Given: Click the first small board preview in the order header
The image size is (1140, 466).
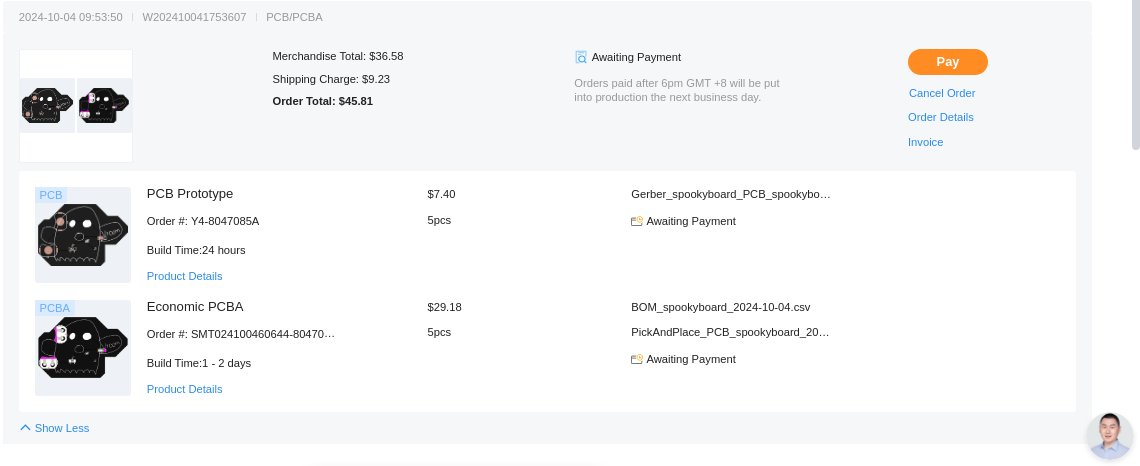Looking at the screenshot, I should click(x=47, y=105).
